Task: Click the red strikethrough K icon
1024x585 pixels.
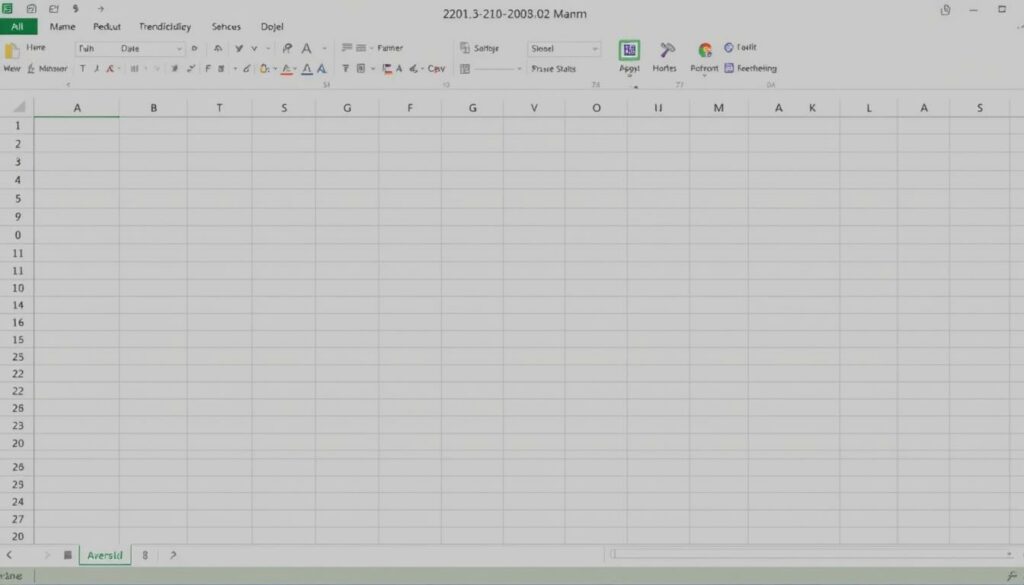Action: (x=110, y=69)
